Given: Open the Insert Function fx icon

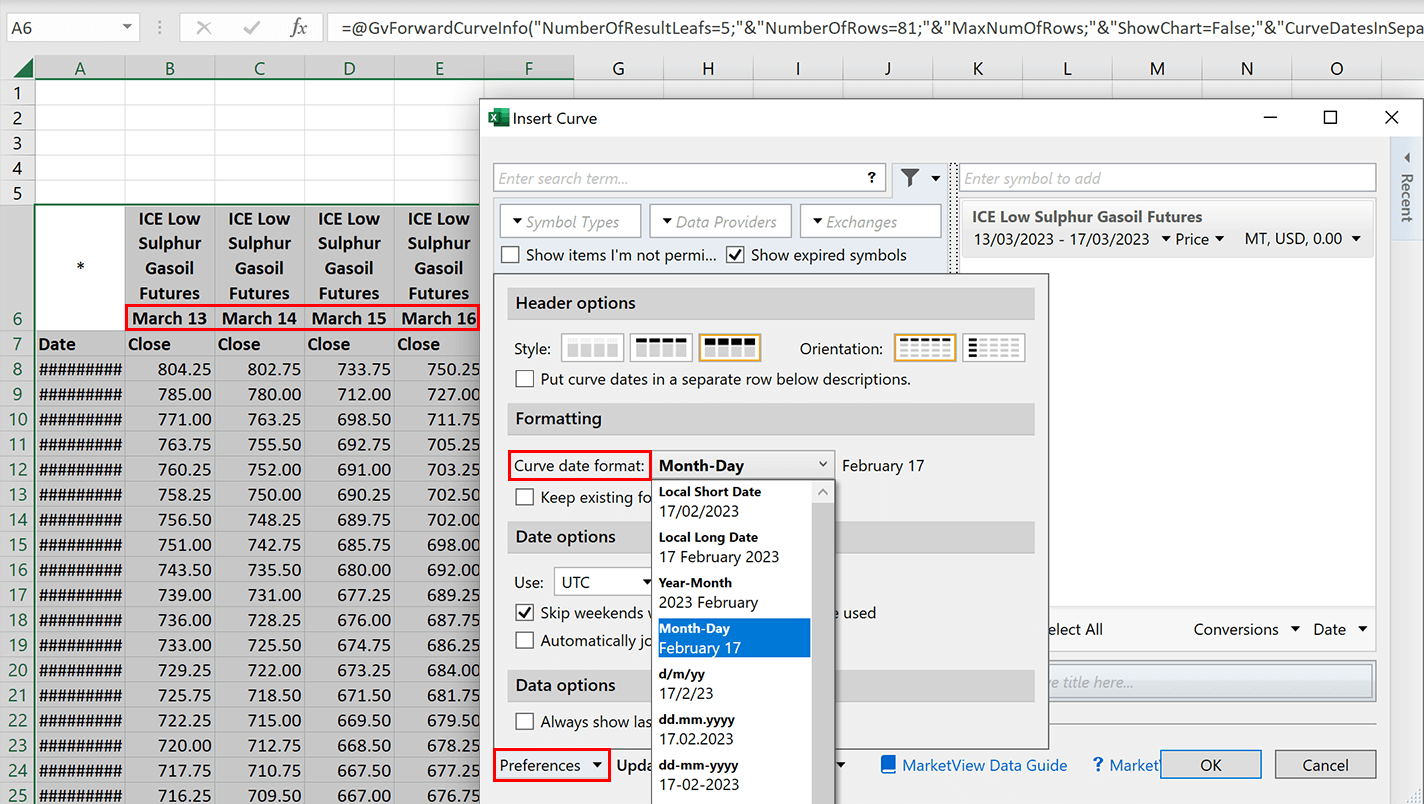Looking at the screenshot, I should tap(298, 28).
